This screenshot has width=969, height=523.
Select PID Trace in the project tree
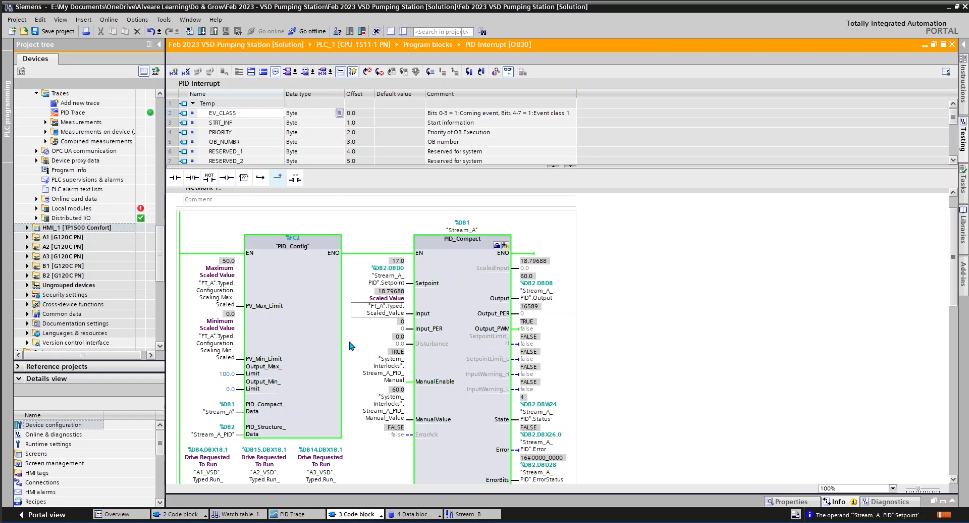tap(72, 112)
